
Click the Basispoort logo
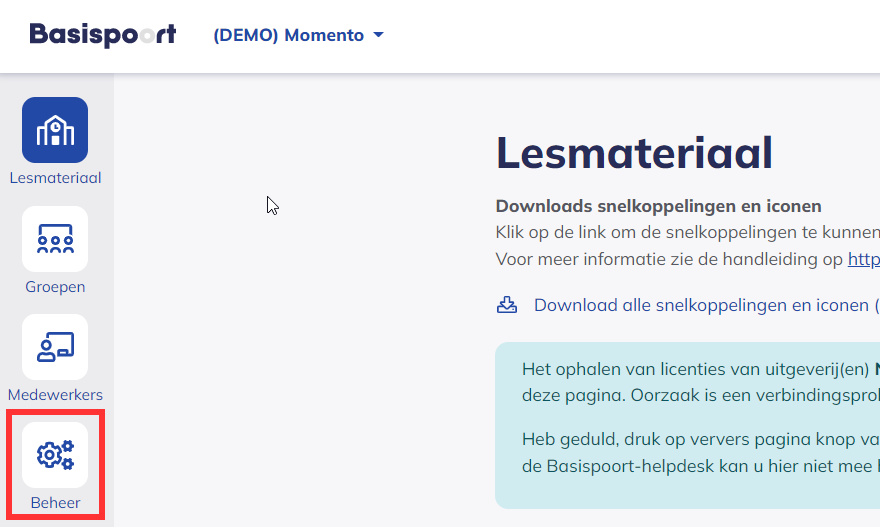coord(103,35)
